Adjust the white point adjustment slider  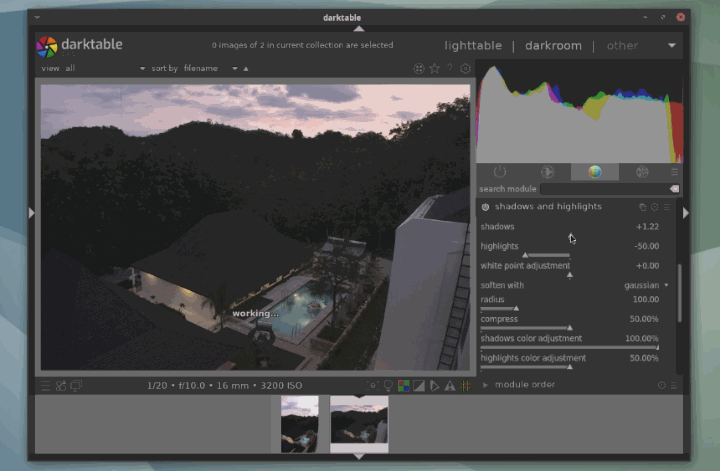click(570, 275)
